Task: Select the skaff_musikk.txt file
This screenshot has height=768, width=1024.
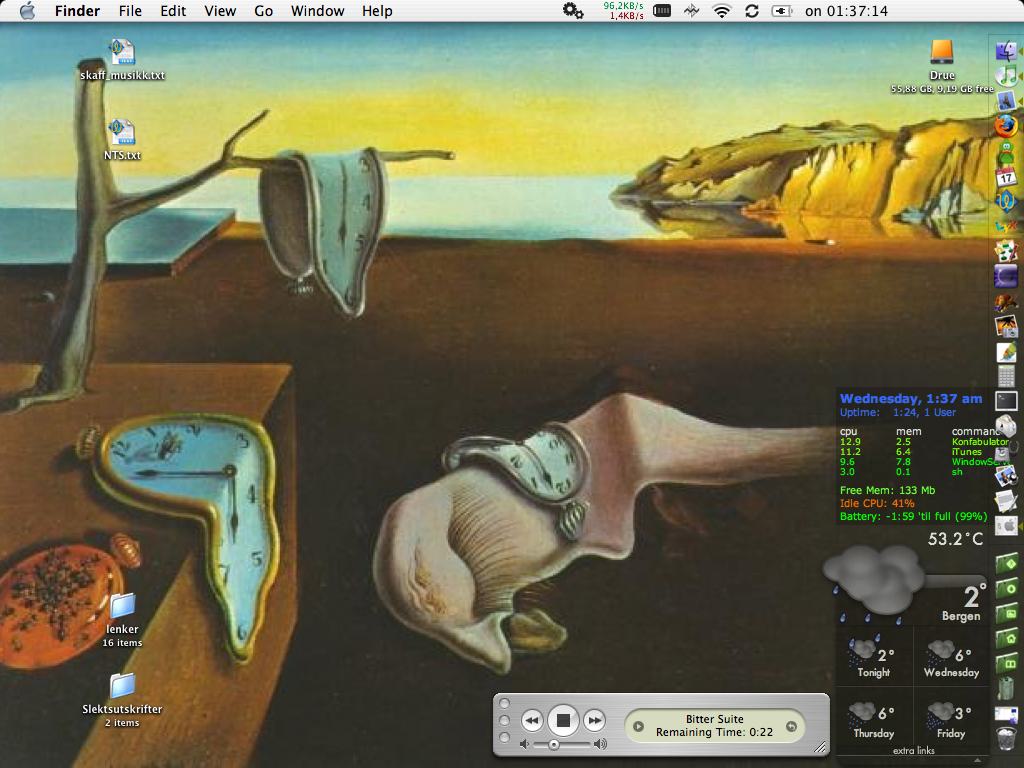Action: point(122,52)
